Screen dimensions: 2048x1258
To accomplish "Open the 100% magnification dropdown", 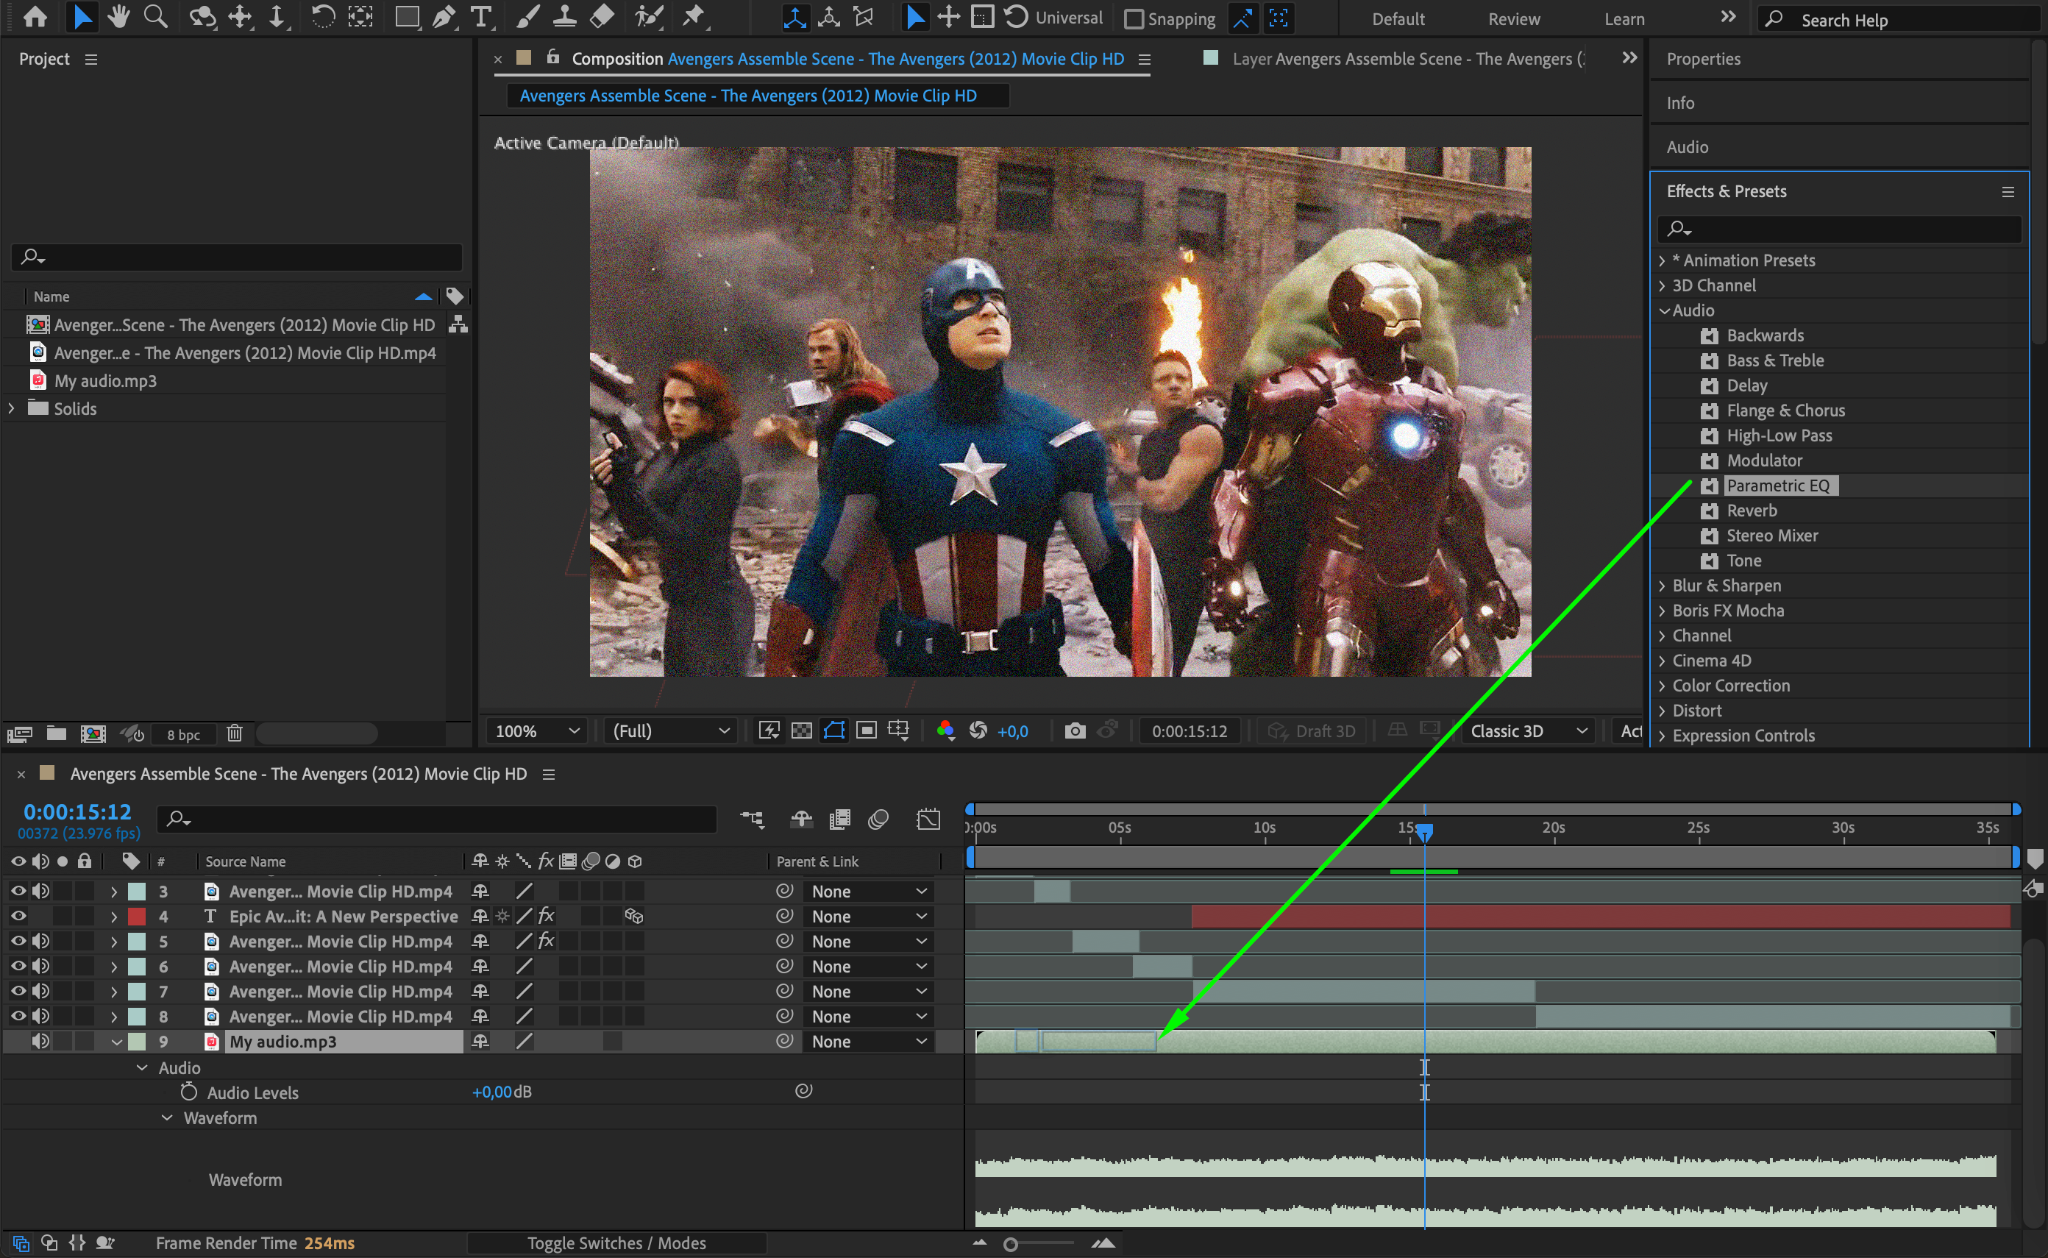I will [537, 731].
